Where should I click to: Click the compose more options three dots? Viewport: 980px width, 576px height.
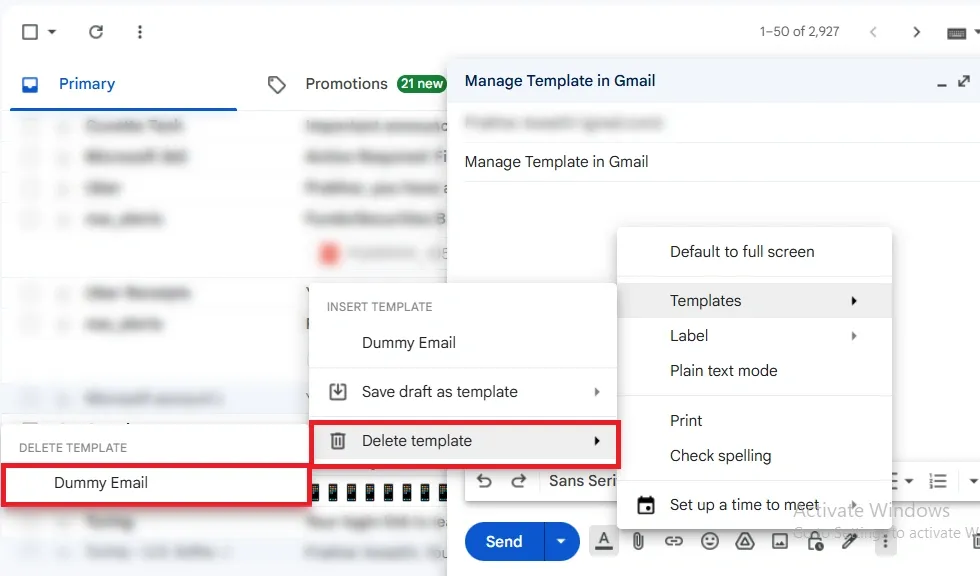(885, 542)
